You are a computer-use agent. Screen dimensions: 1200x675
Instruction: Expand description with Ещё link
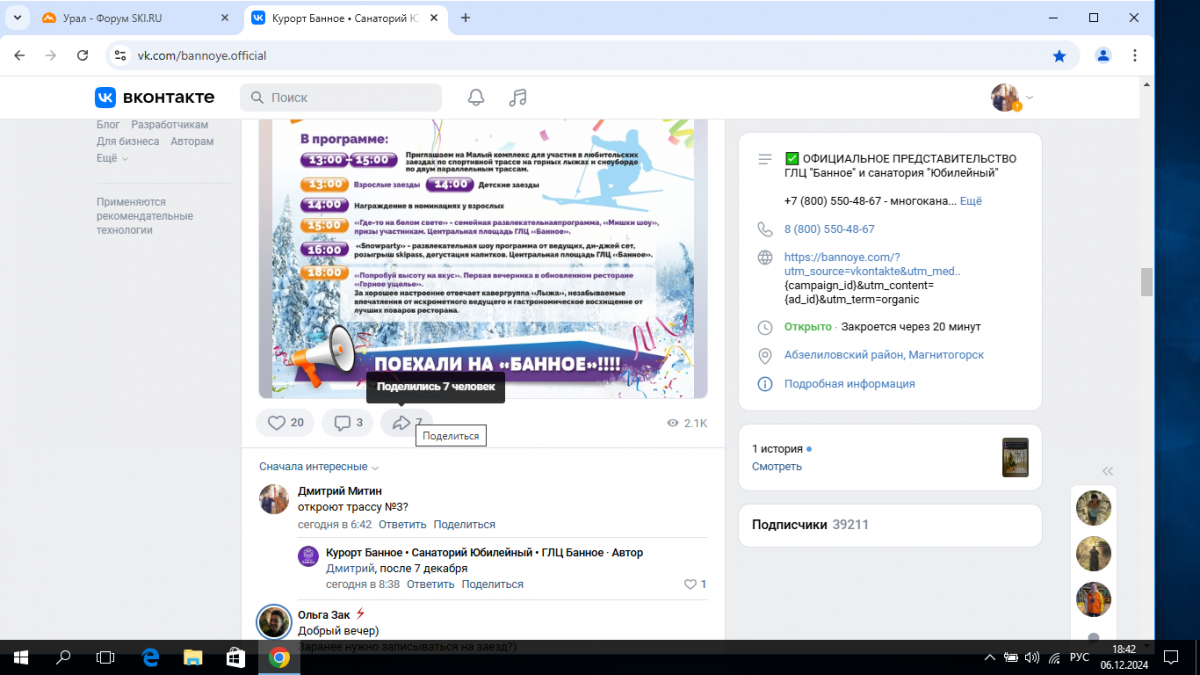[x=971, y=201]
